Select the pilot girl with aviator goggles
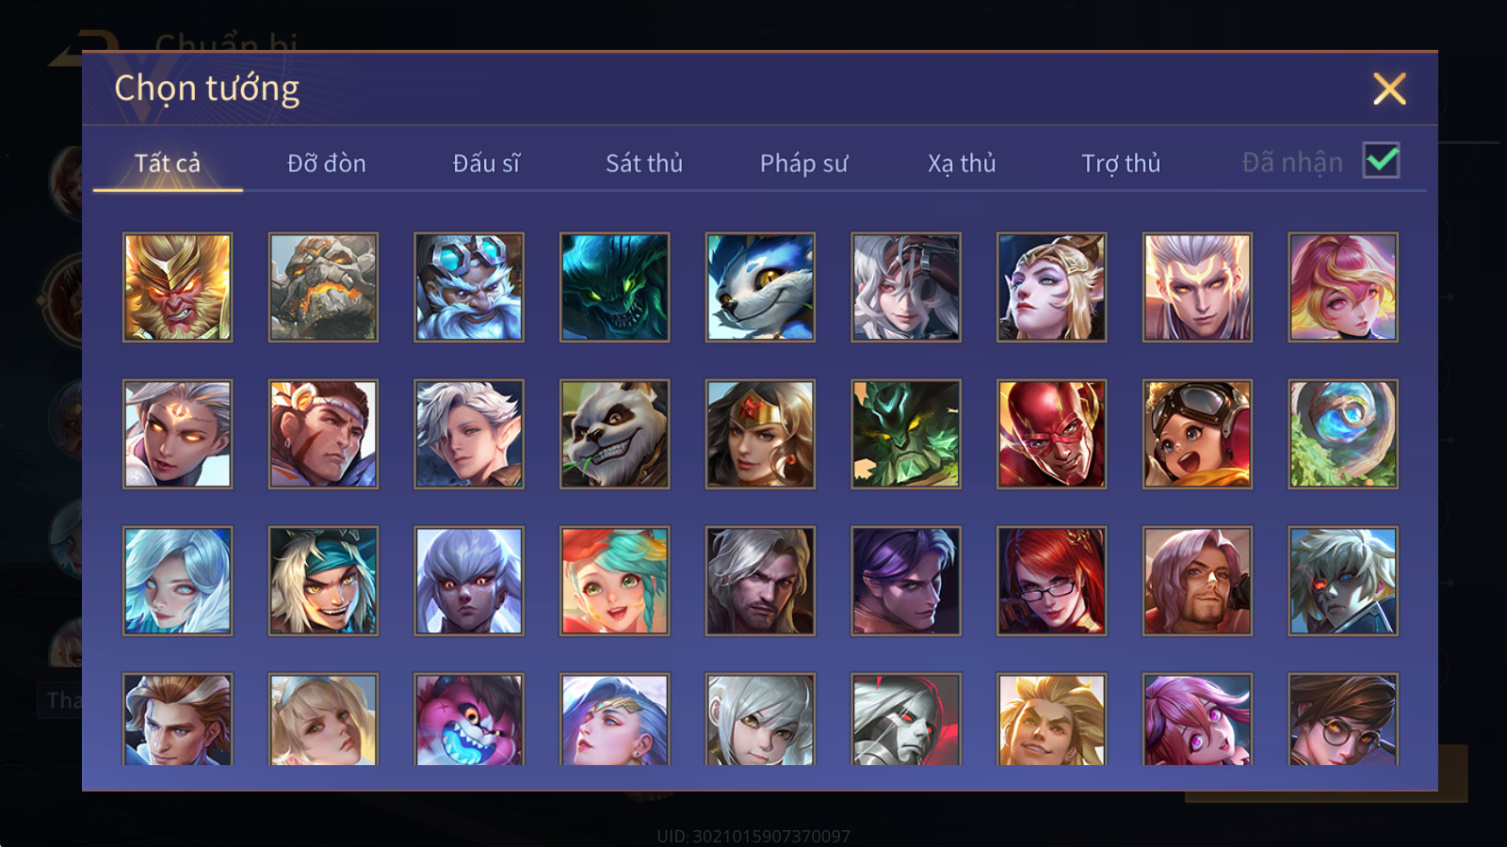 (x=1197, y=434)
